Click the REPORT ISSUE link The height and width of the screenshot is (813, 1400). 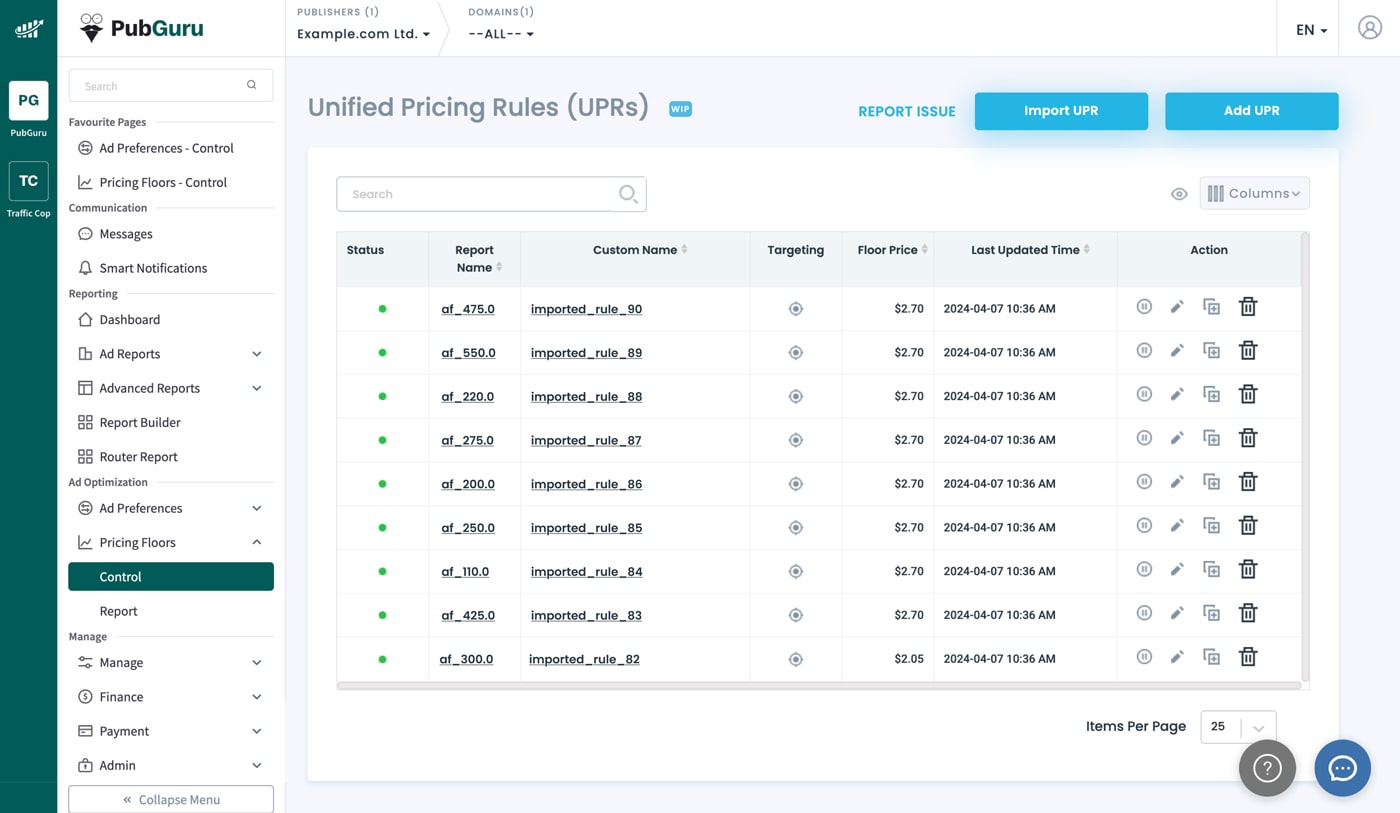coord(907,112)
